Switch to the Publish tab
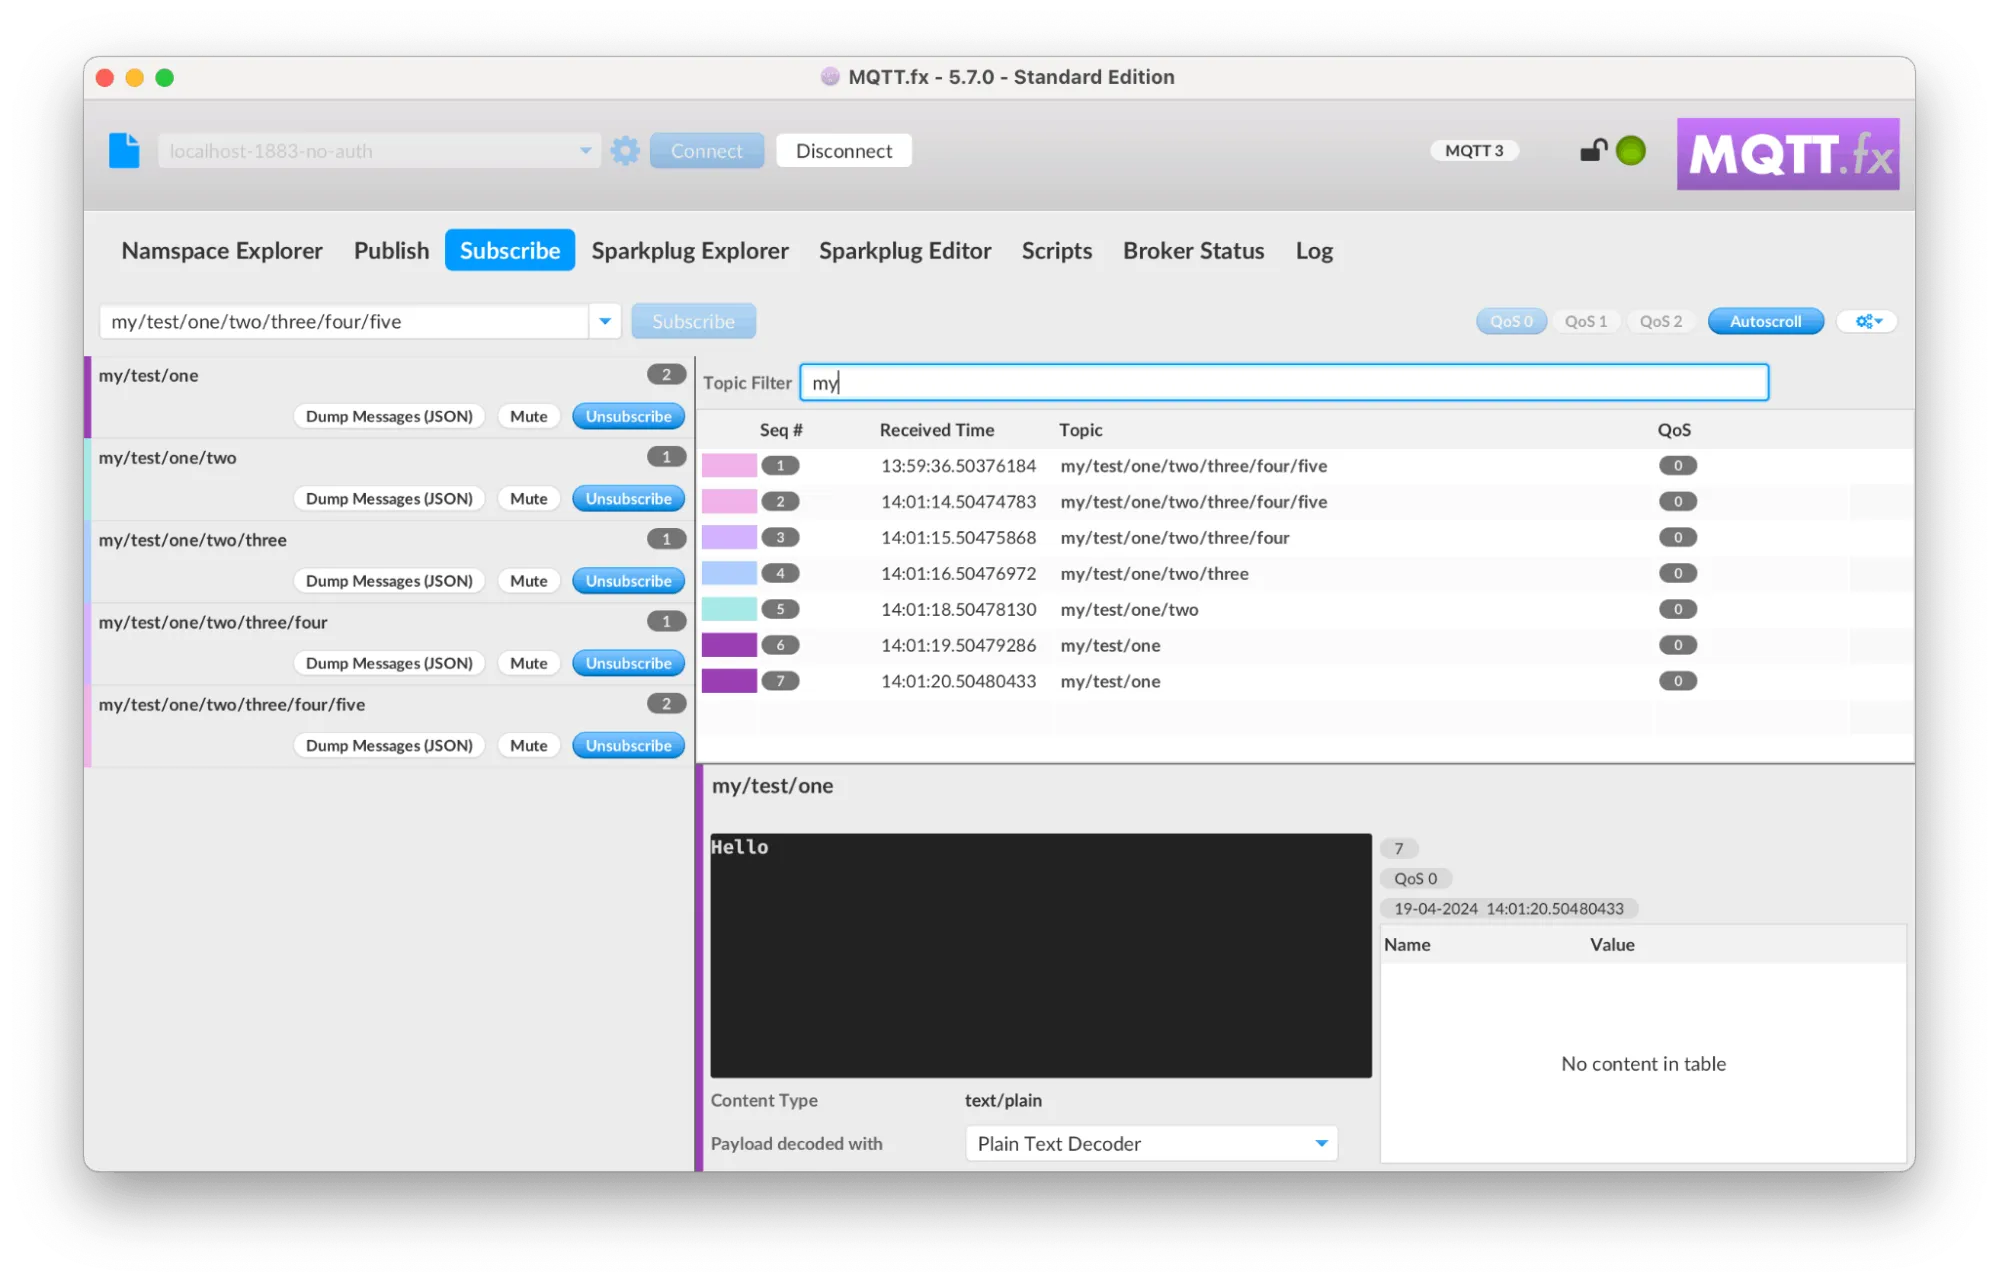The height and width of the screenshot is (1283, 1999). click(391, 250)
